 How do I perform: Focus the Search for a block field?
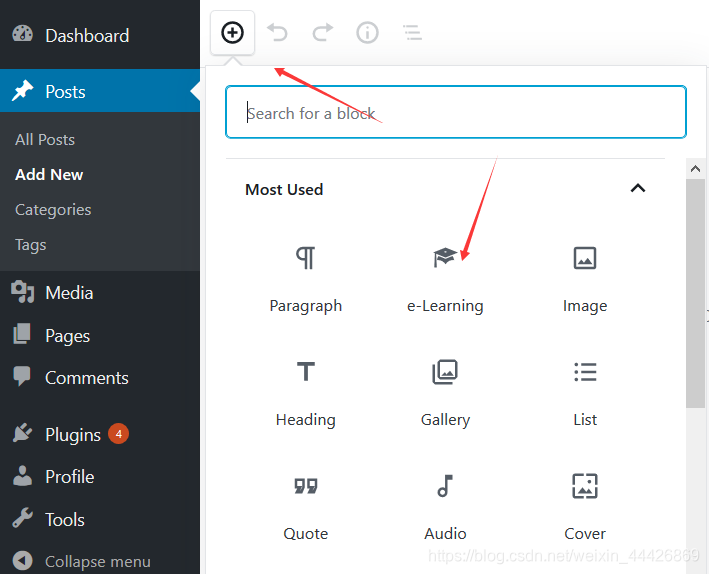pos(456,112)
